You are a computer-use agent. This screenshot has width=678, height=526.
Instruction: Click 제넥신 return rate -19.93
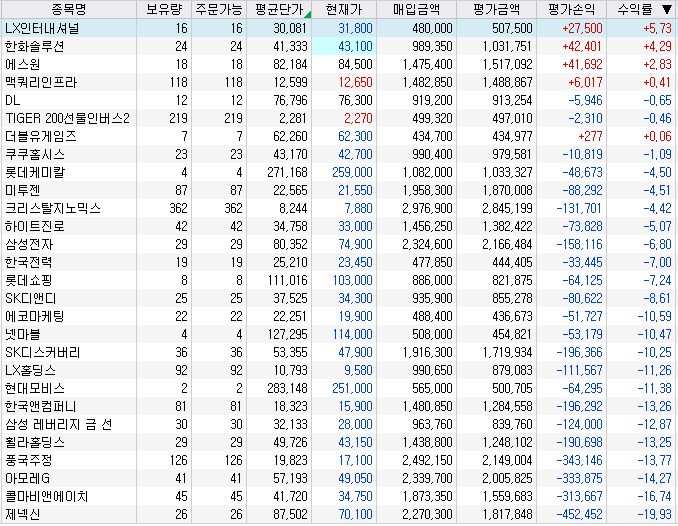click(654, 515)
